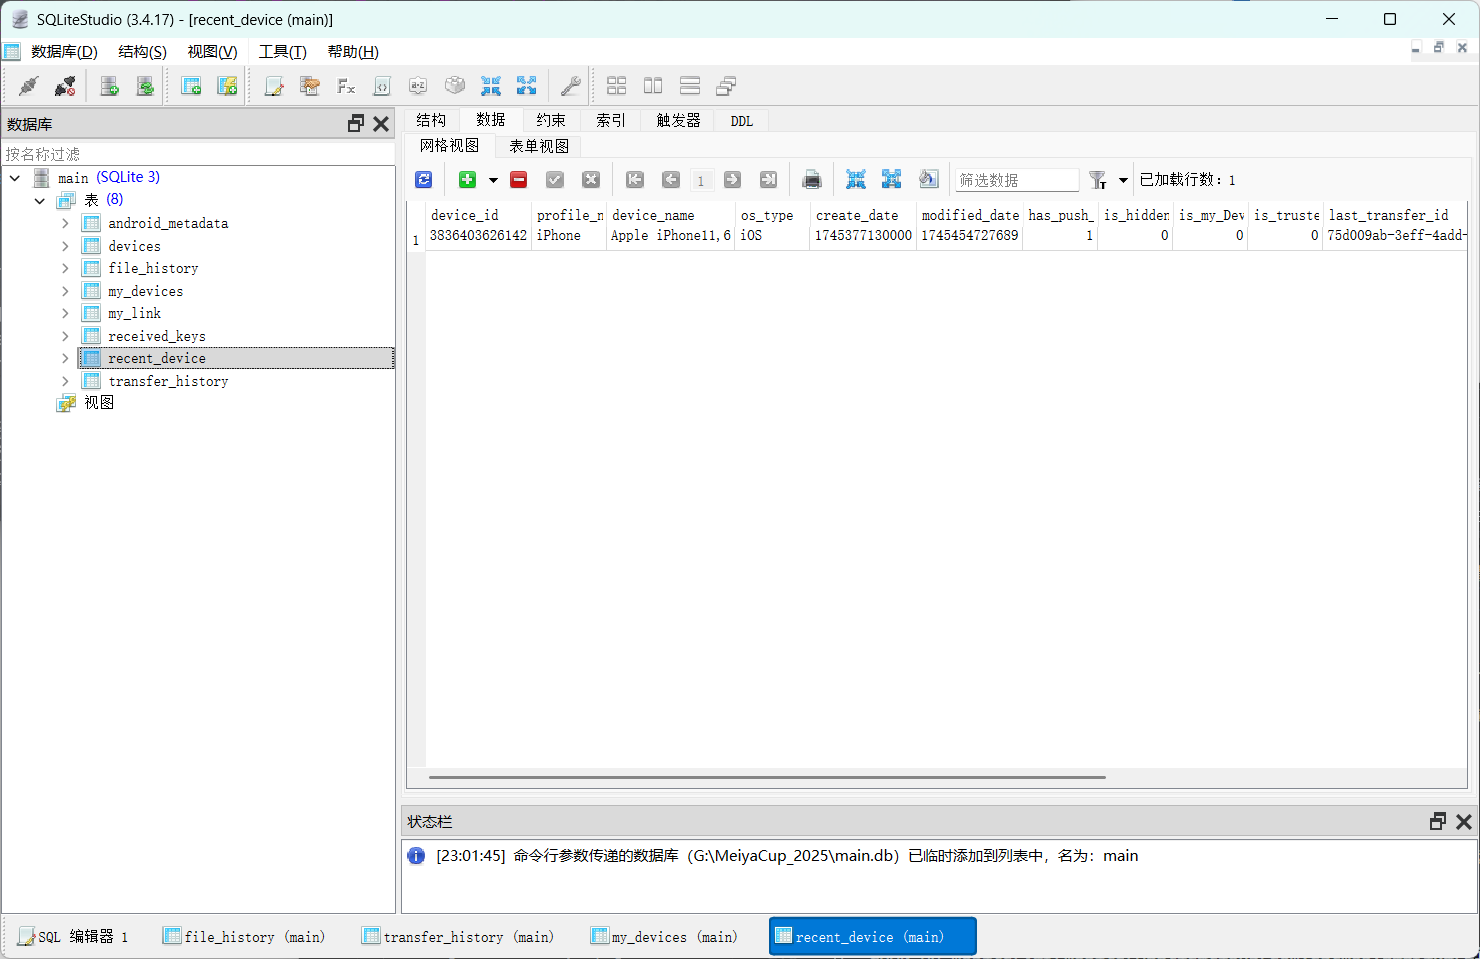Click the green insert row icon
The width and height of the screenshot is (1480, 959).
467,180
